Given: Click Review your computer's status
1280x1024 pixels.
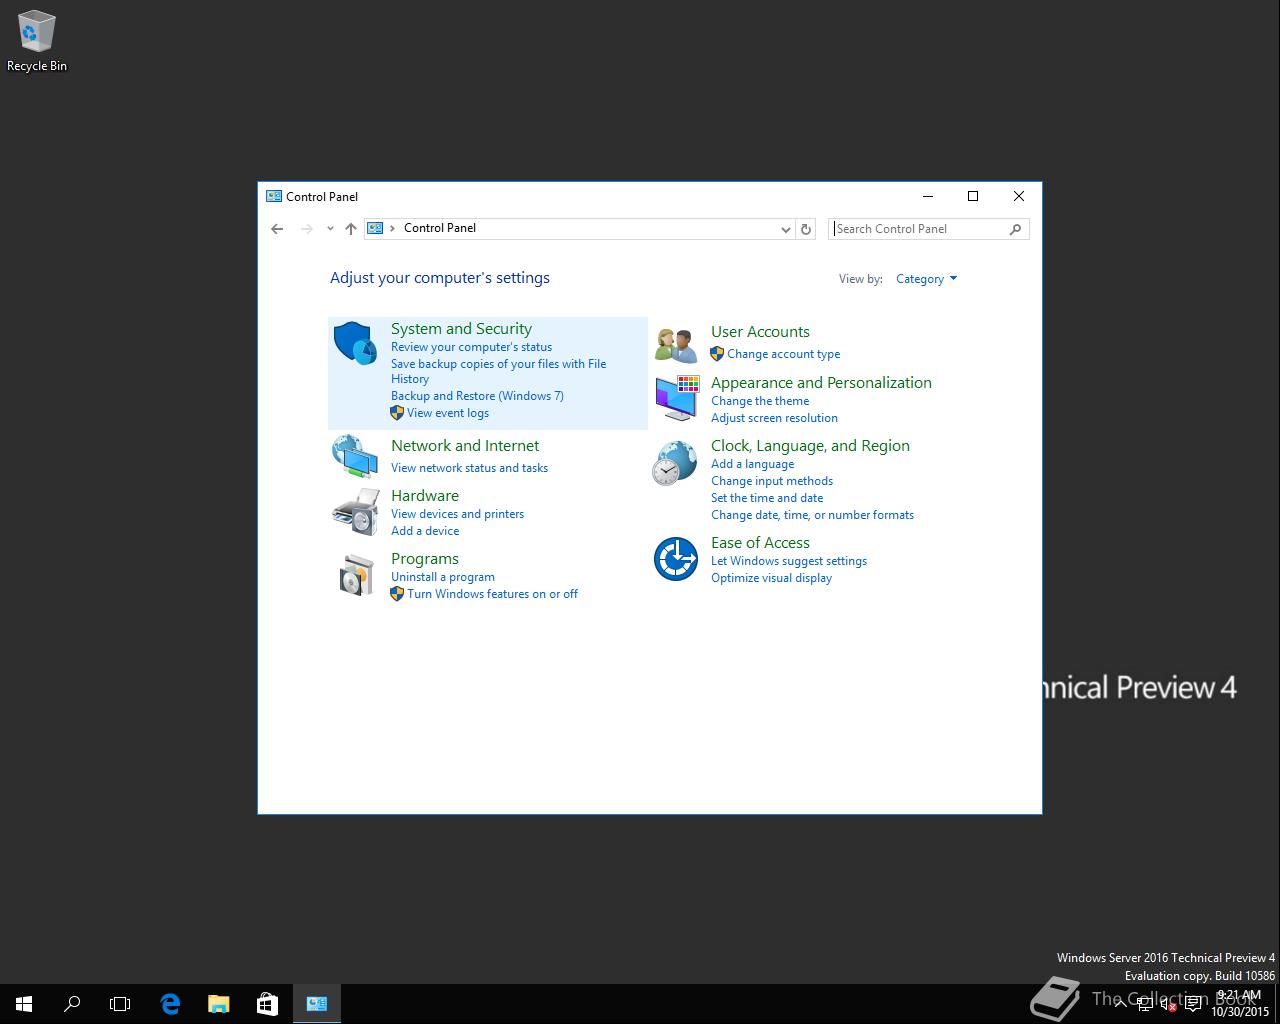Looking at the screenshot, I should (x=471, y=347).
